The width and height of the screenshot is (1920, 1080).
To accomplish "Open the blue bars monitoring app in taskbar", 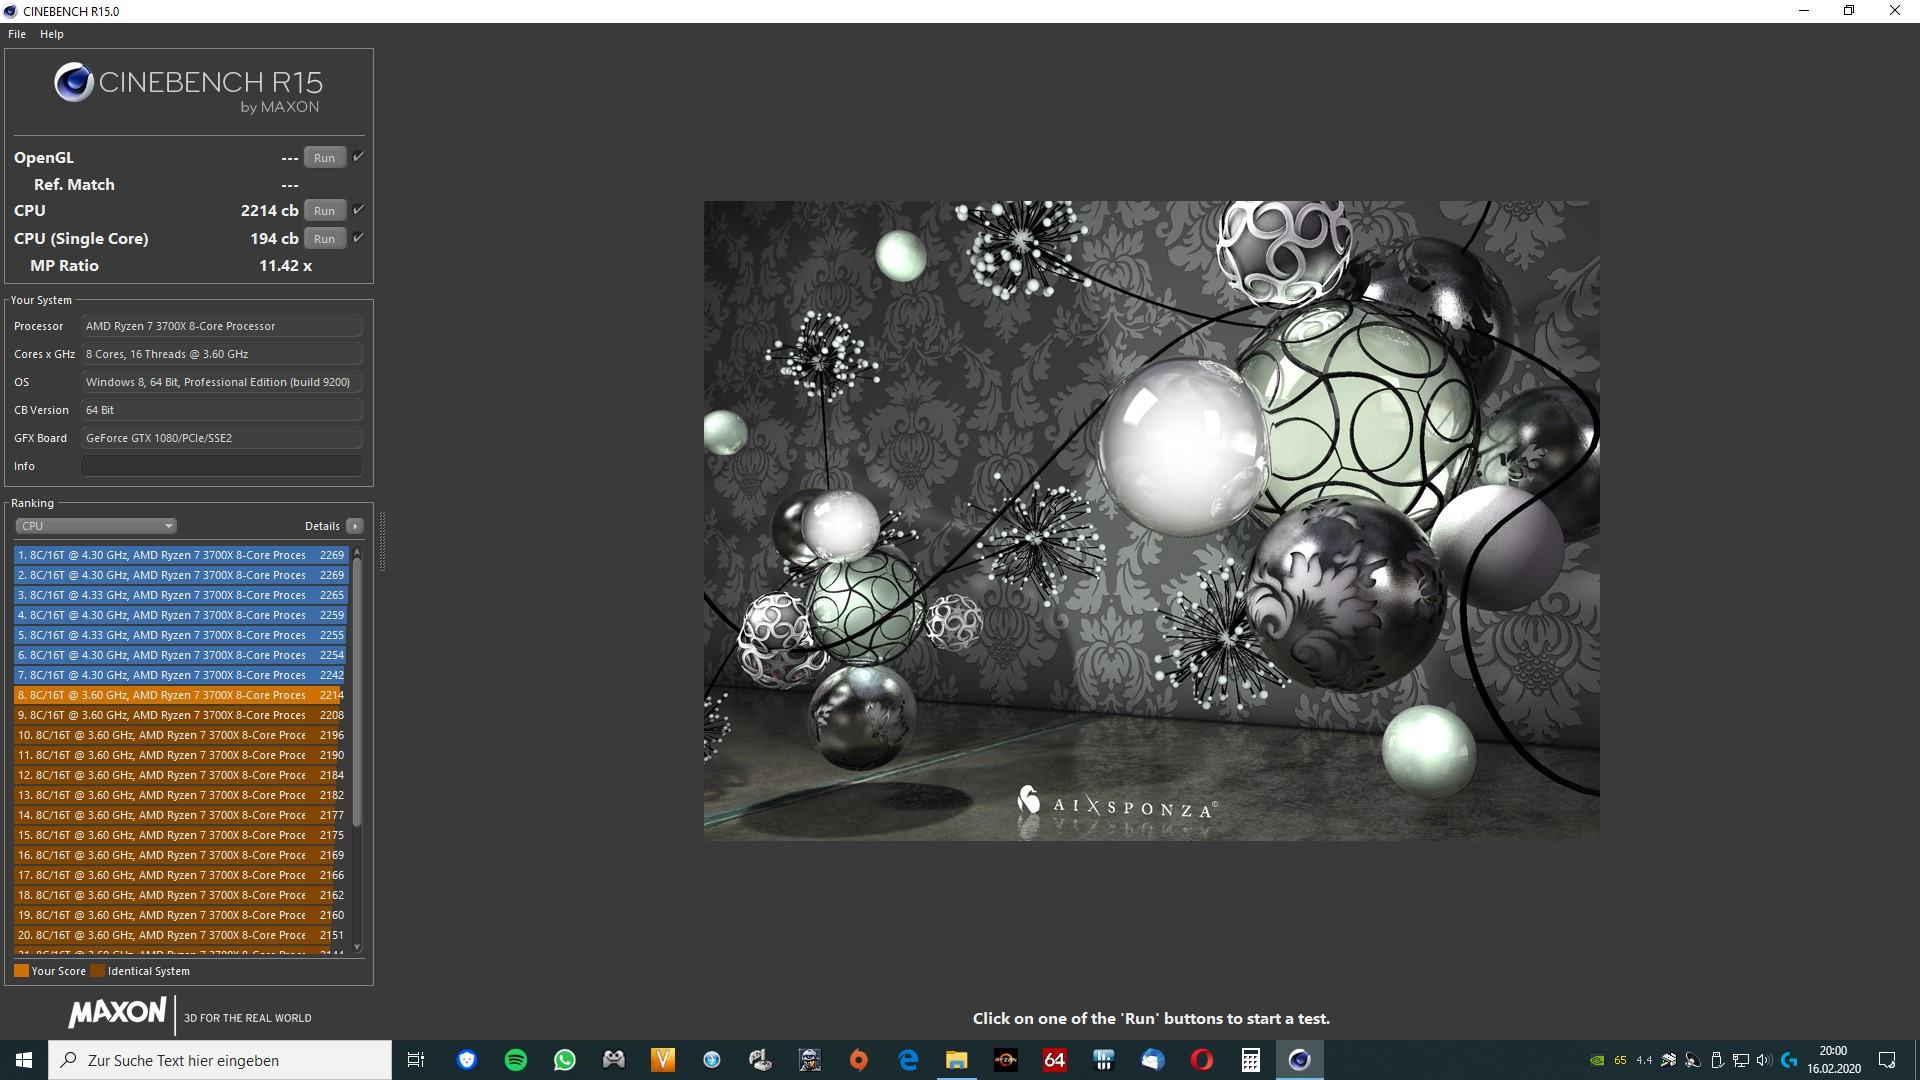I will 1104,1060.
